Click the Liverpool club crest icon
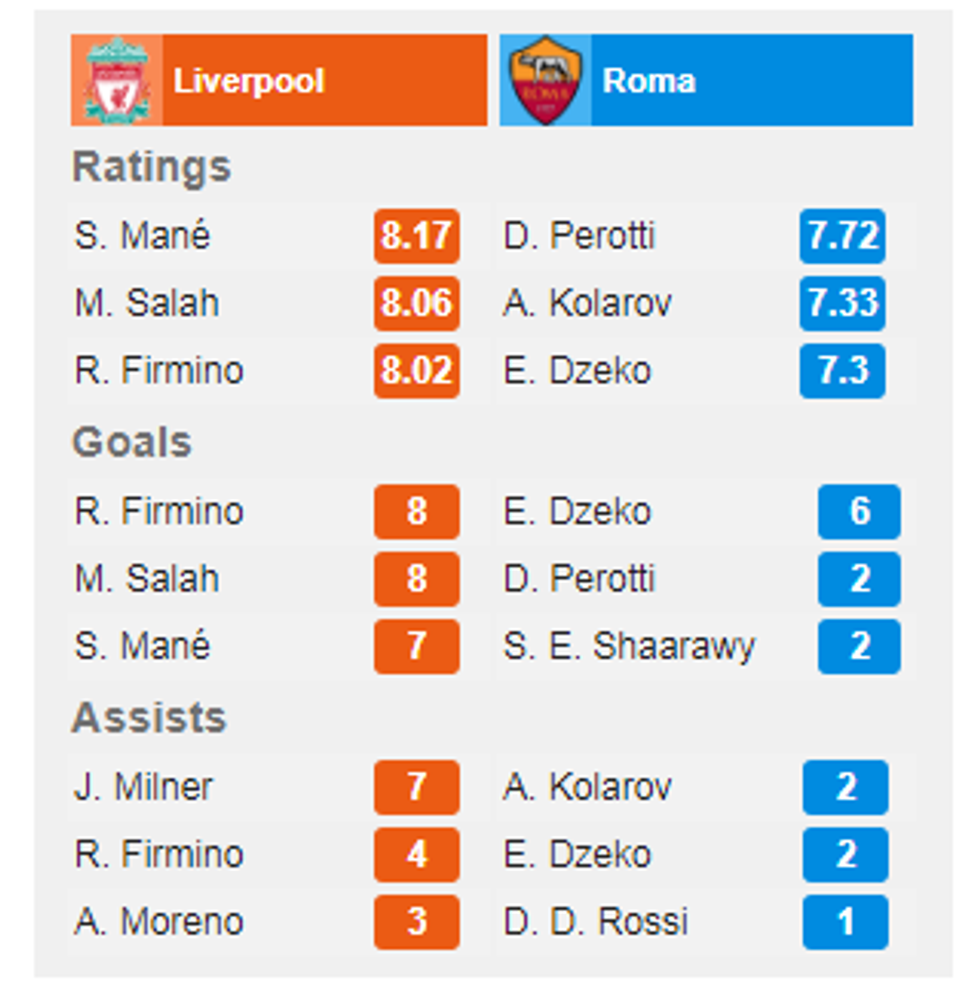This screenshot has height=1001, width=980. pyautogui.click(x=117, y=80)
